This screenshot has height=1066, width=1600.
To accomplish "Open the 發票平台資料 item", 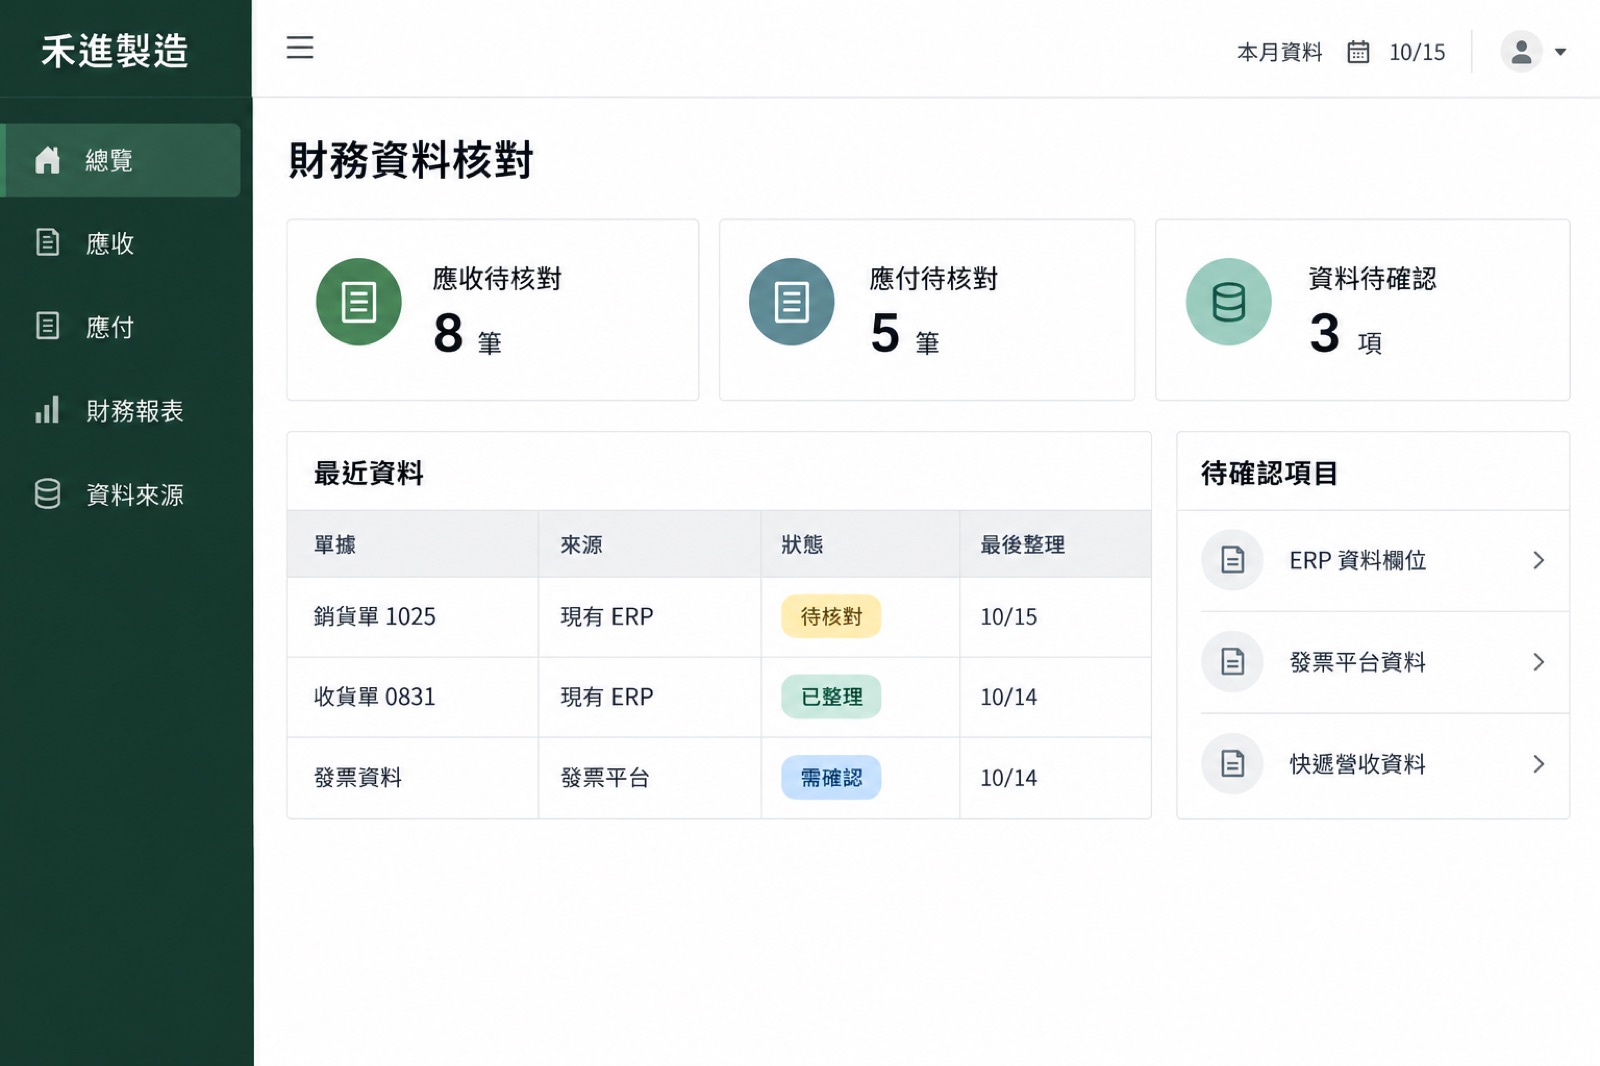I will [1374, 662].
